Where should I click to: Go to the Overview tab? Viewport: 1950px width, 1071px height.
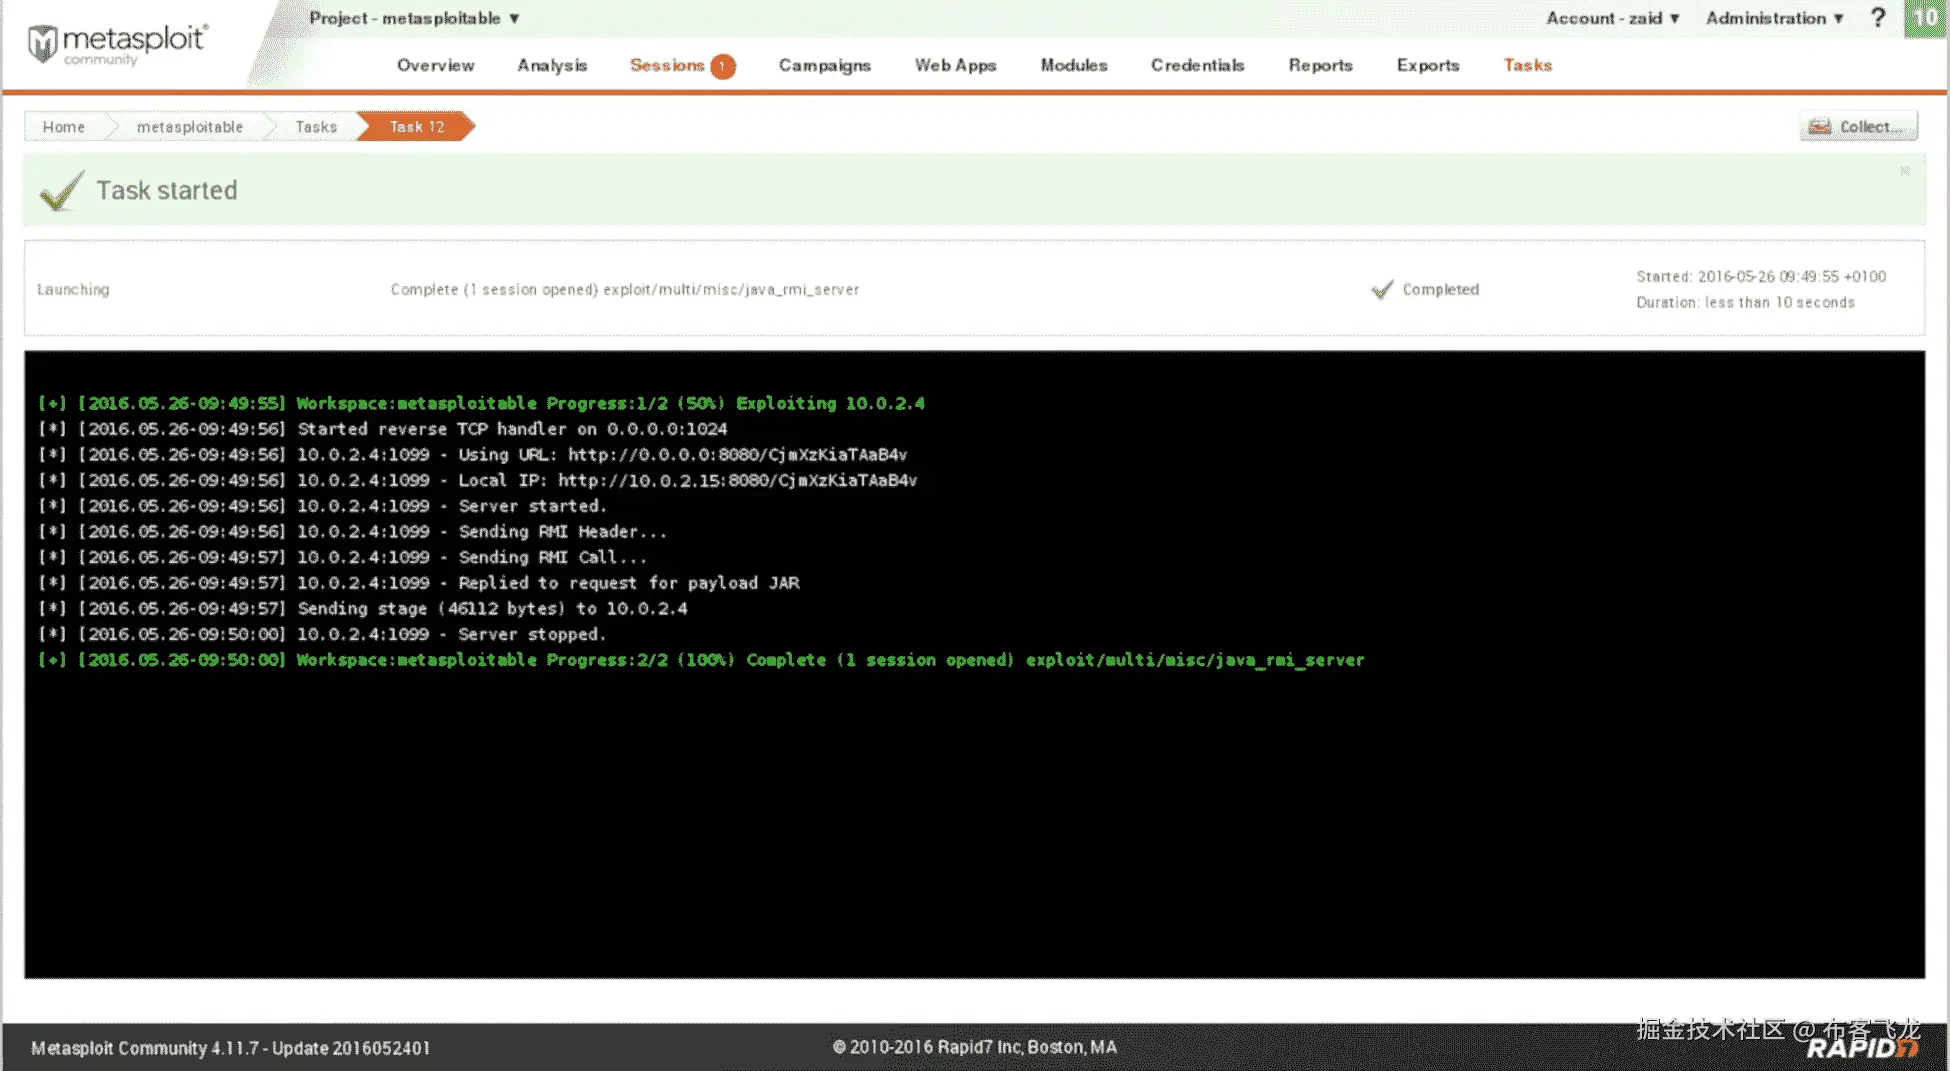436,65
